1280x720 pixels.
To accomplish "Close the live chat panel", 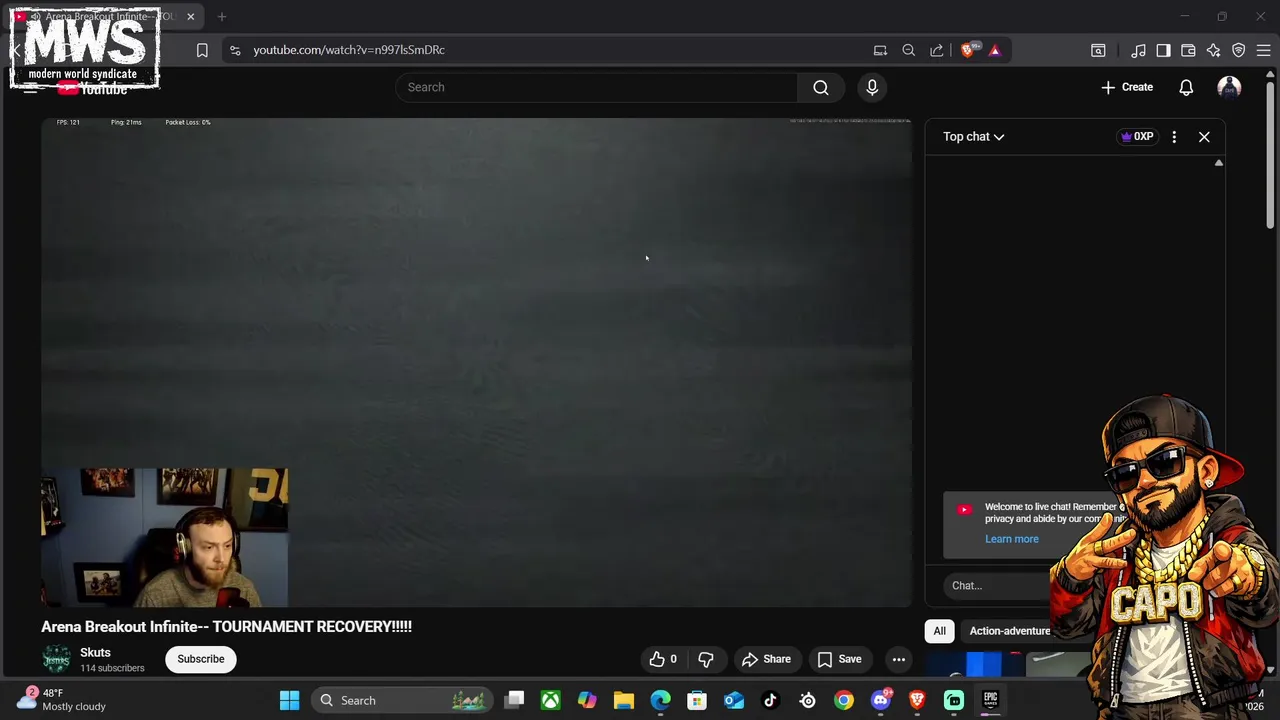I will tap(1204, 137).
